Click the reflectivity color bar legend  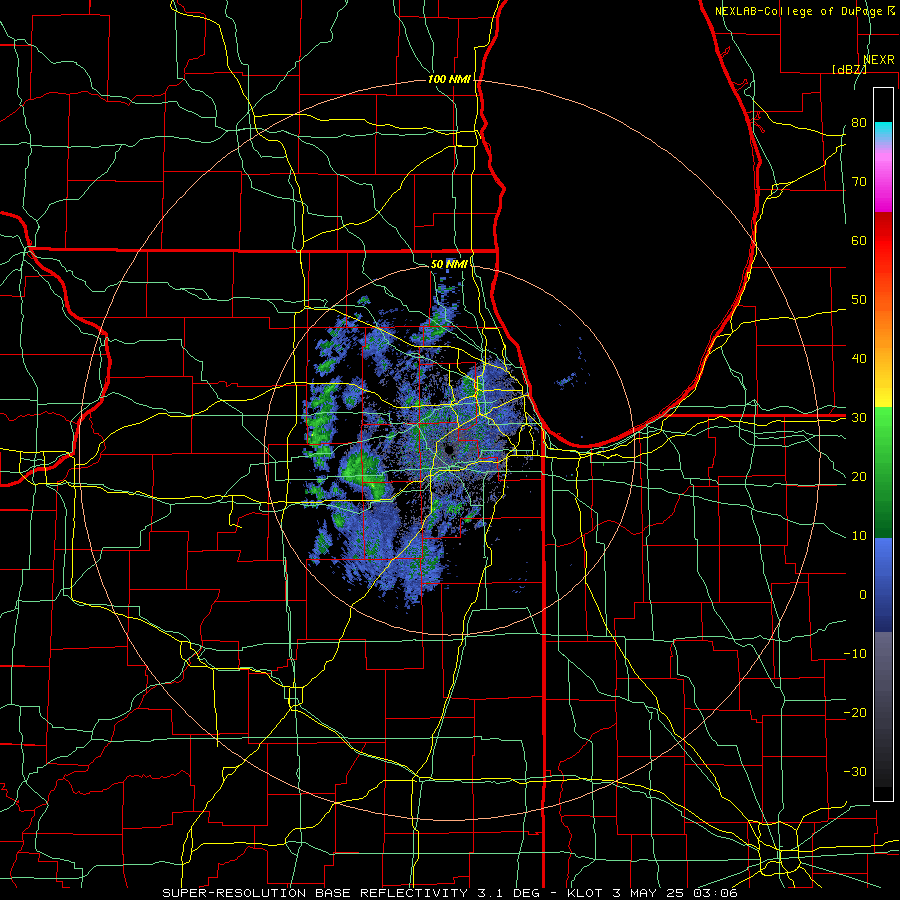883,444
